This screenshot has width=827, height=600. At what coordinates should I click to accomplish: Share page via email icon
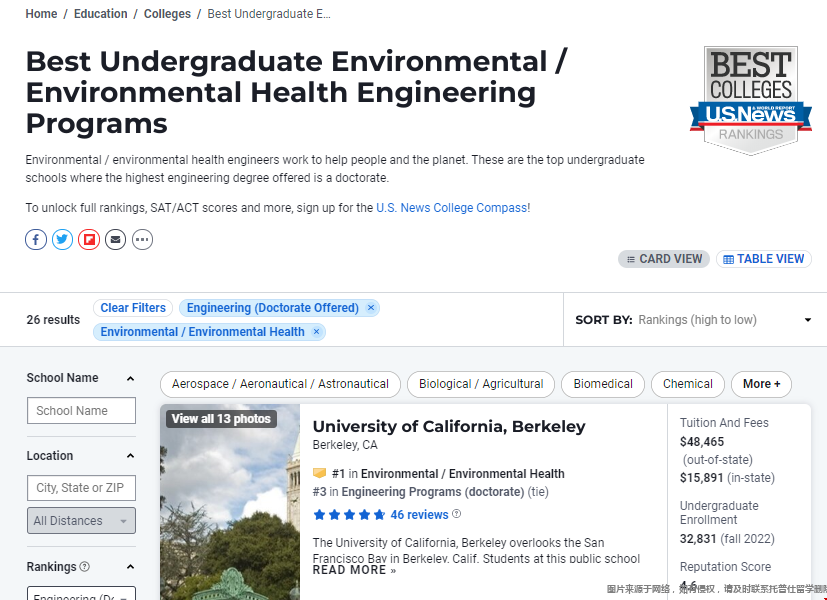click(x=116, y=240)
